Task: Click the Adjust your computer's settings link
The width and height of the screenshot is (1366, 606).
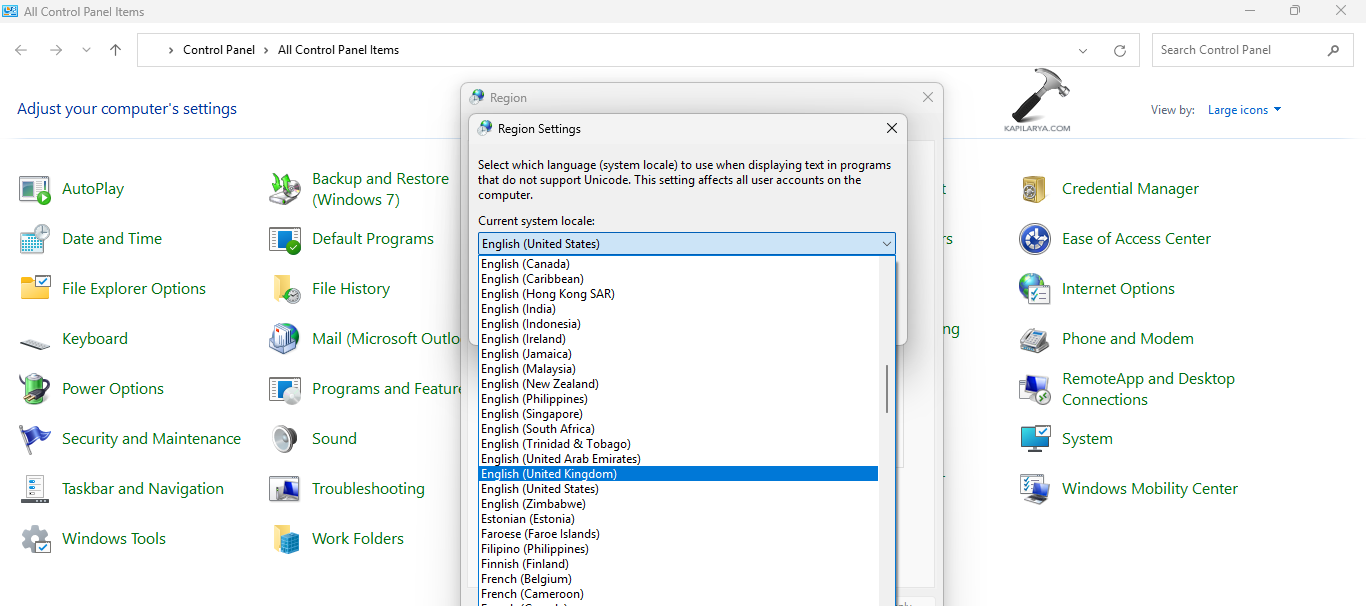Action: point(127,108)
